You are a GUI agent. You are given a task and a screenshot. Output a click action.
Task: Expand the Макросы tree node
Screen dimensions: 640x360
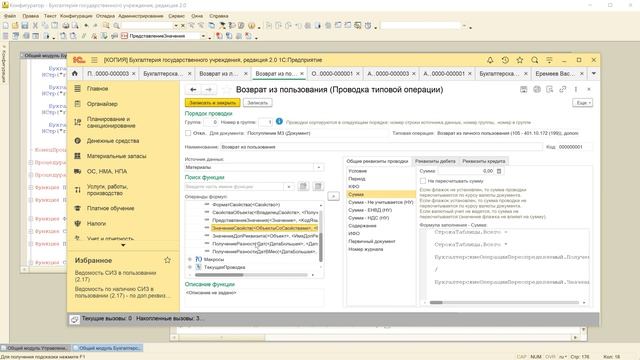tap(190, 259)
